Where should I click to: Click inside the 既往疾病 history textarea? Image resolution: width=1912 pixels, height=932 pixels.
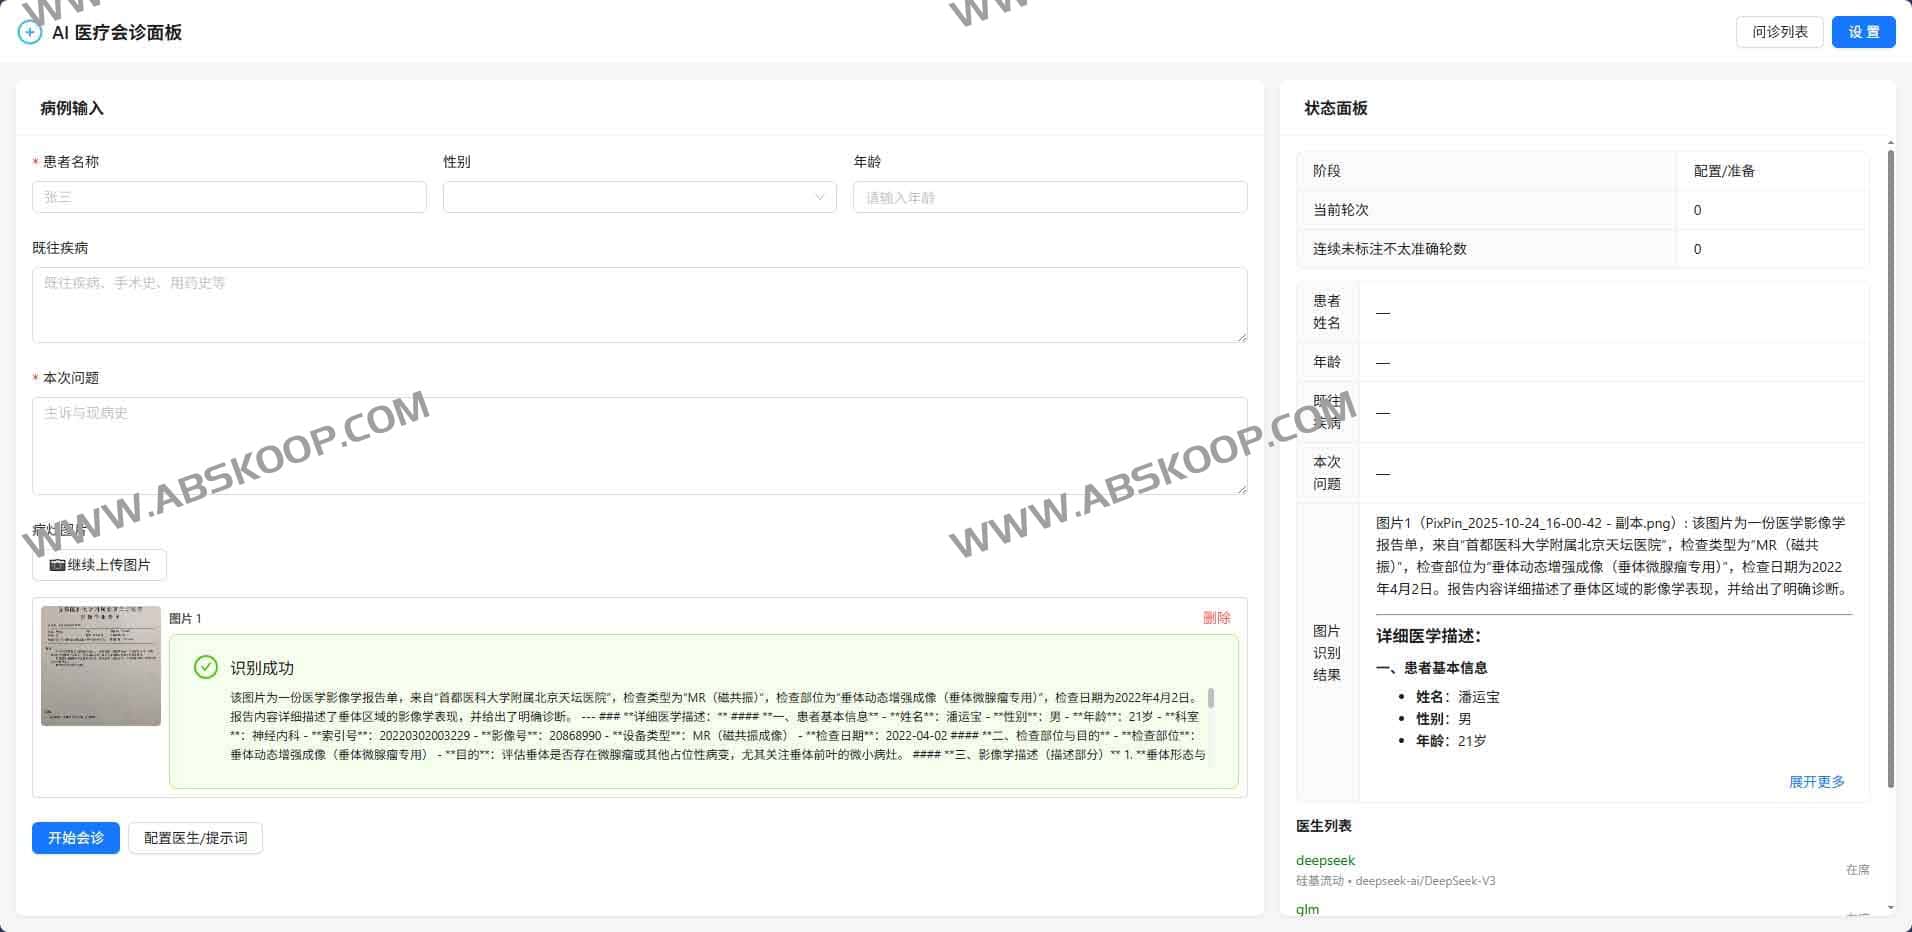point(640,305)
